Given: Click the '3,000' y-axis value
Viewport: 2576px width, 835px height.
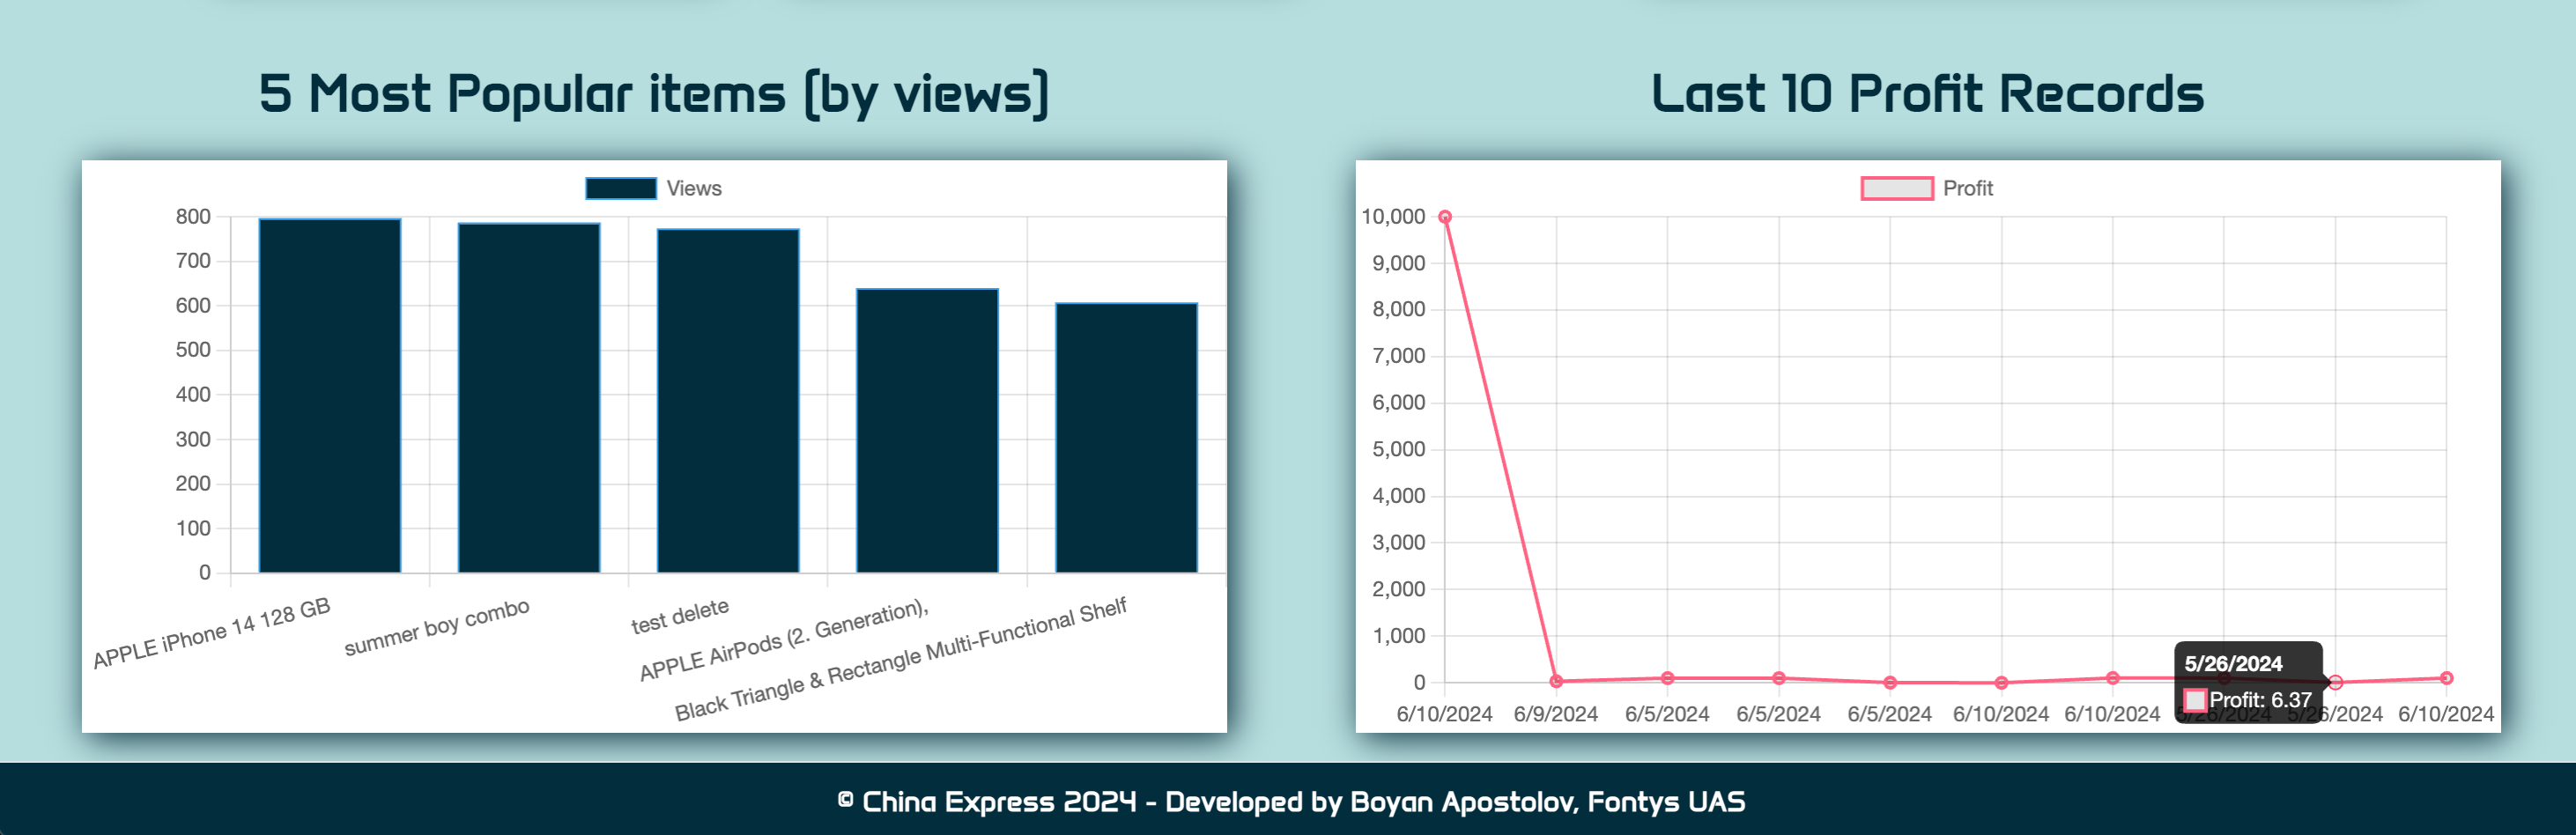Looking at the screenshot, I should [x=1399, y=542].
